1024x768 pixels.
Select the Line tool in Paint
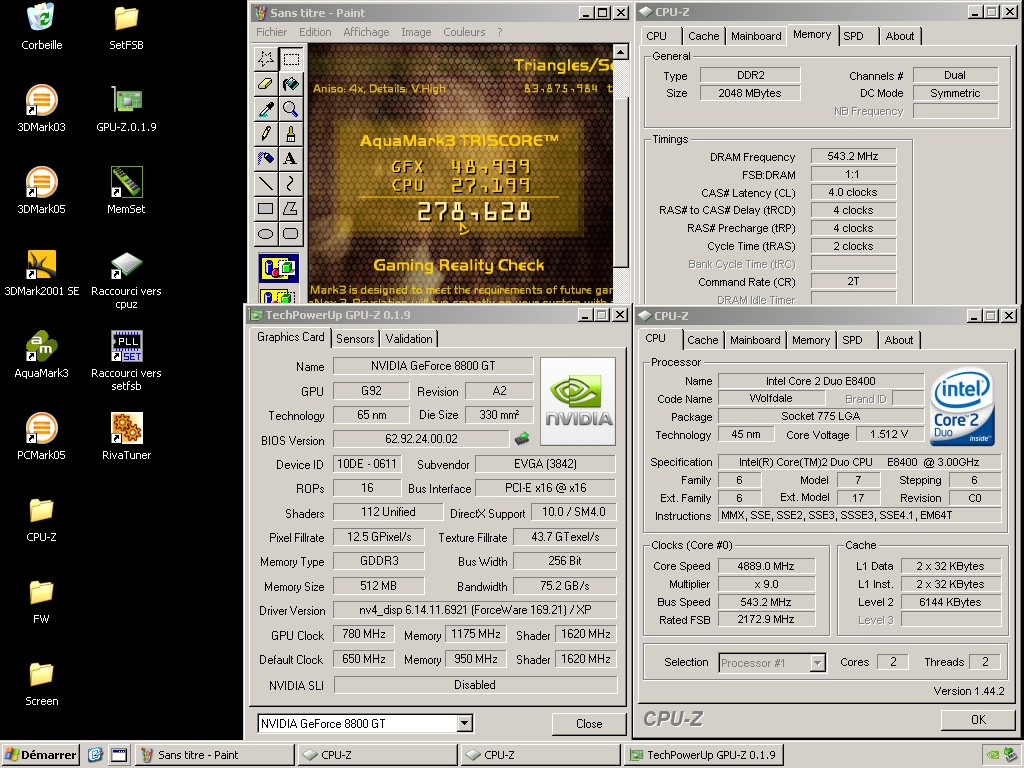[266, 183]
